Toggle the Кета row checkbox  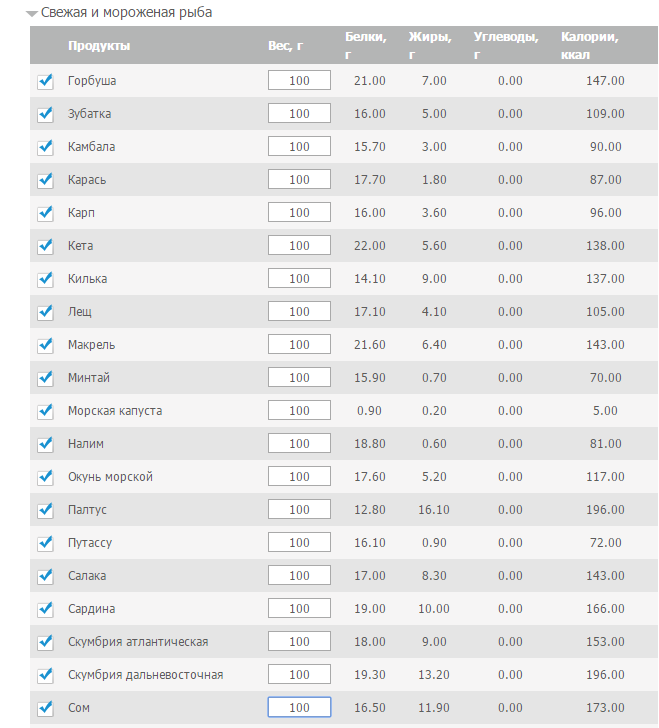pyautogui.click(x=44, y=246)
